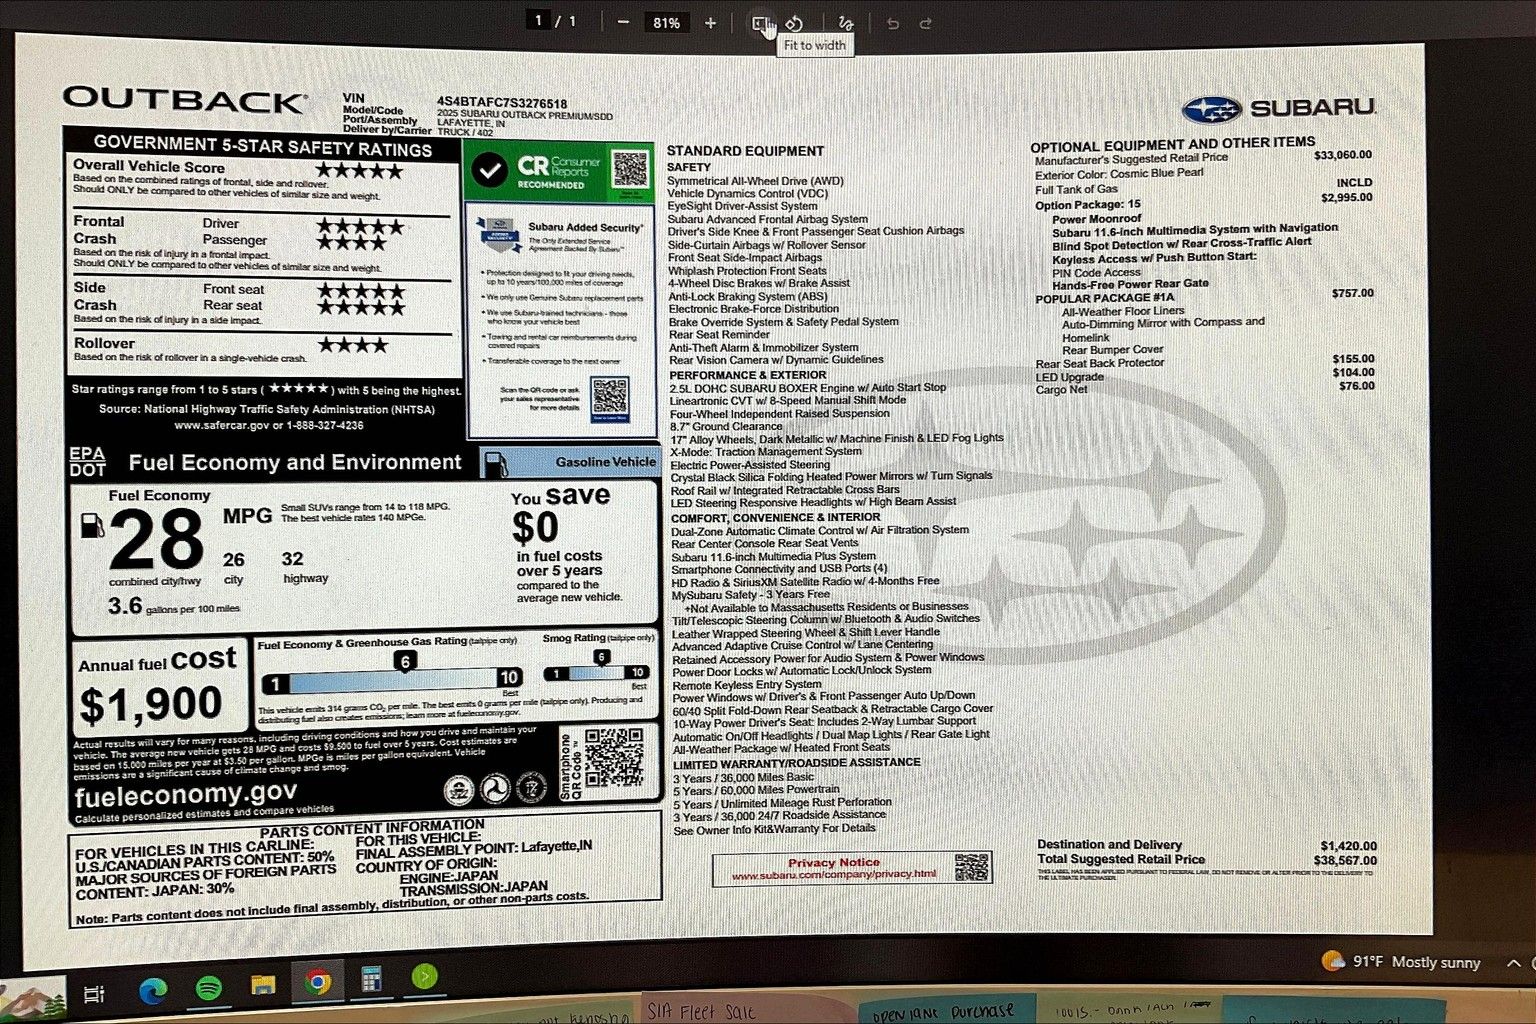The height and width of the screenshot is (1024, 1536).
Task: Click the STANDARD EQUIPMENT heading
Action: (745, 151)
